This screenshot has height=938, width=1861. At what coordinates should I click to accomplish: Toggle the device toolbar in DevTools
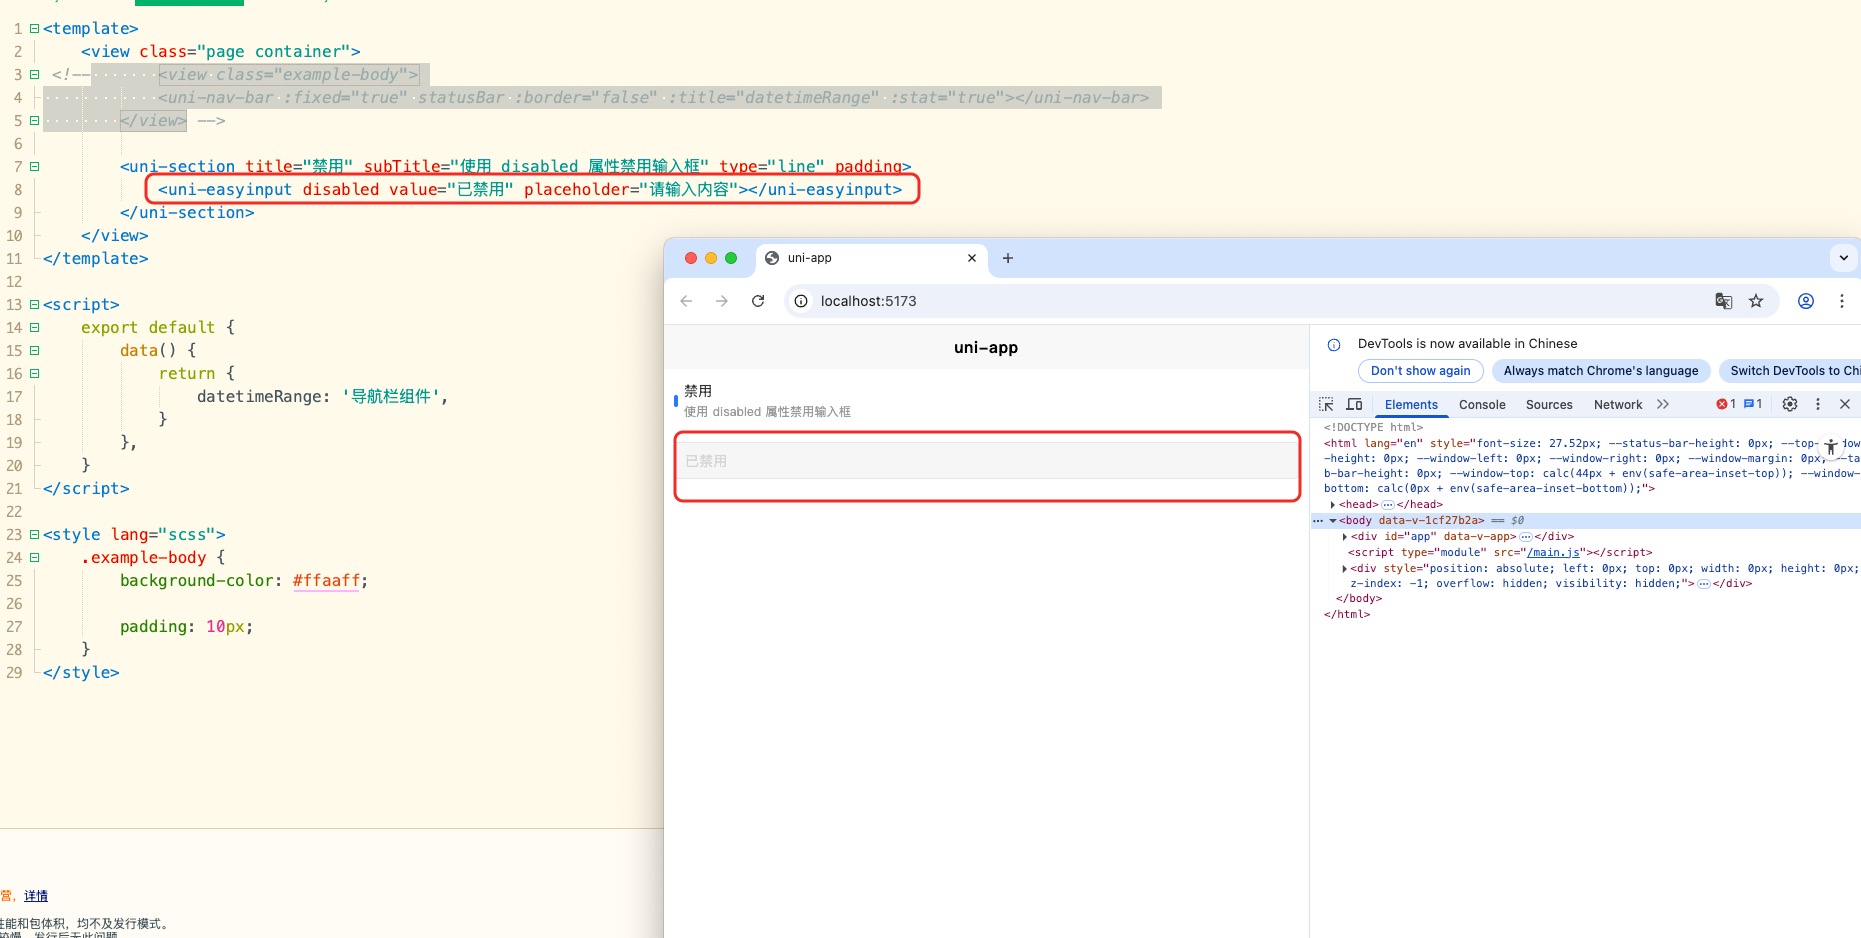pos(1354,404)
